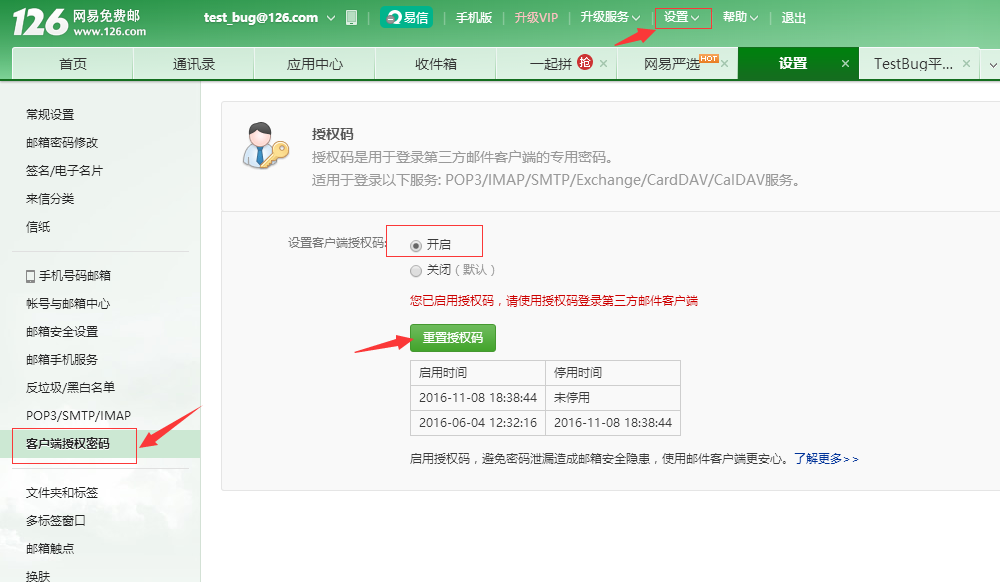
Task: Click 退出 to log out
Action: click(x=793, y=18)
